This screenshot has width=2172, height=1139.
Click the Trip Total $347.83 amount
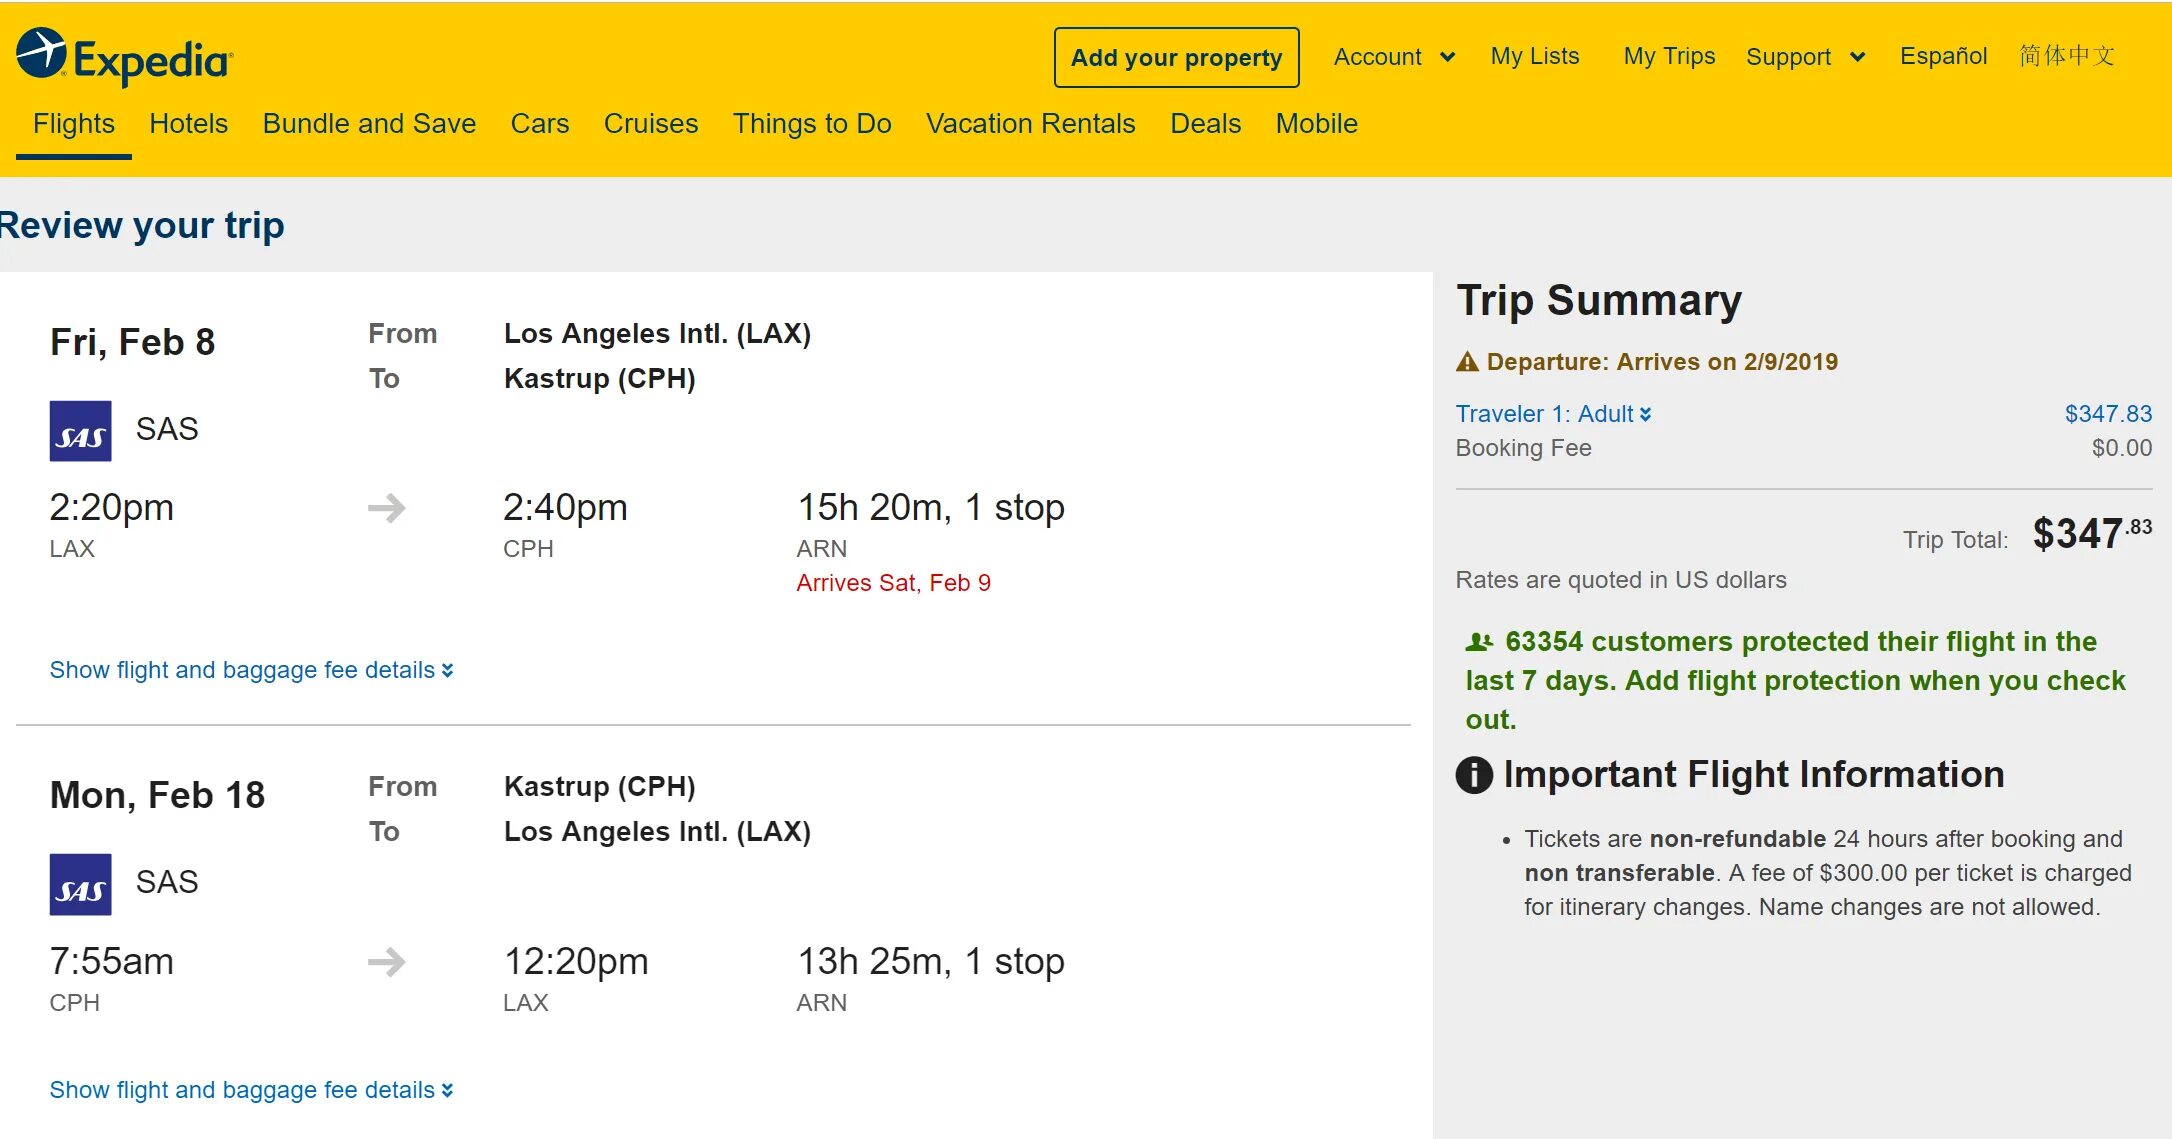pyautogui.click(x=2092, y=534)
